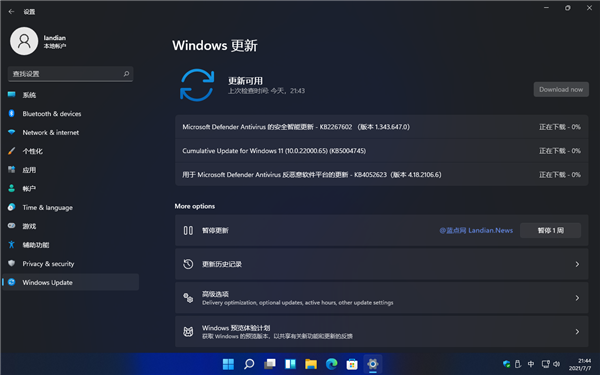Click the landian account name

click(x=54, y=38)
